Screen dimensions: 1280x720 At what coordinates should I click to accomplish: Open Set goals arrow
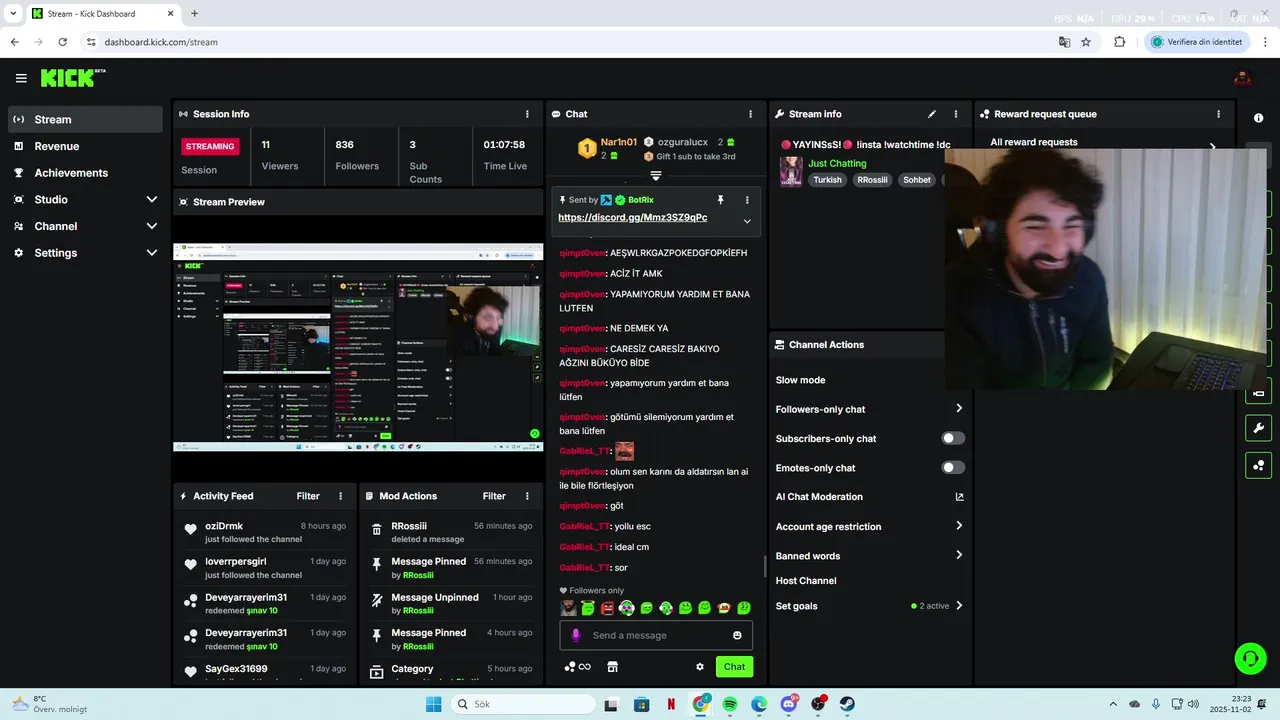[x=959, y=606]
